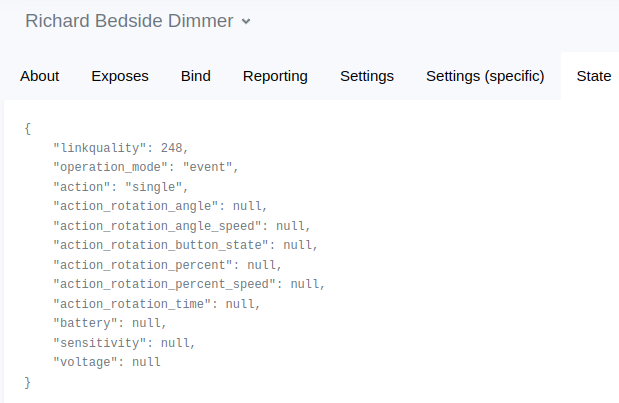Select the State tab

[x=593, y=76]
